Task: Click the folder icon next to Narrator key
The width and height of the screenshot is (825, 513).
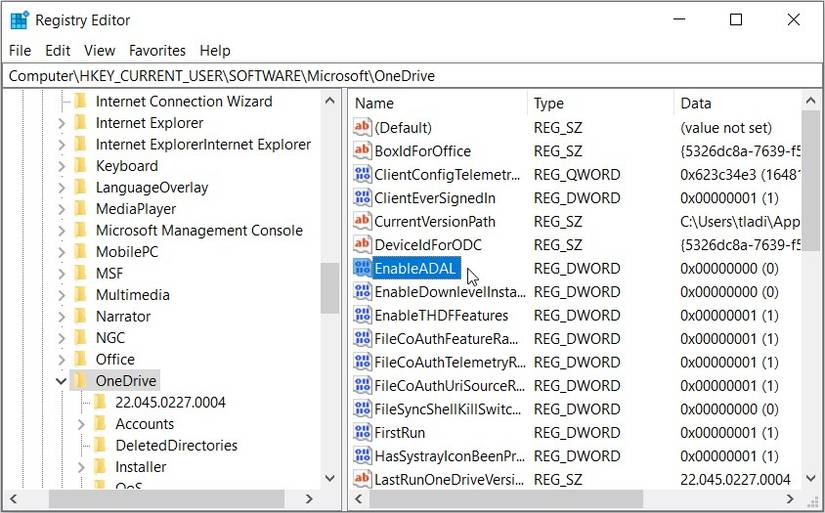Action: [x=81, y=316]
